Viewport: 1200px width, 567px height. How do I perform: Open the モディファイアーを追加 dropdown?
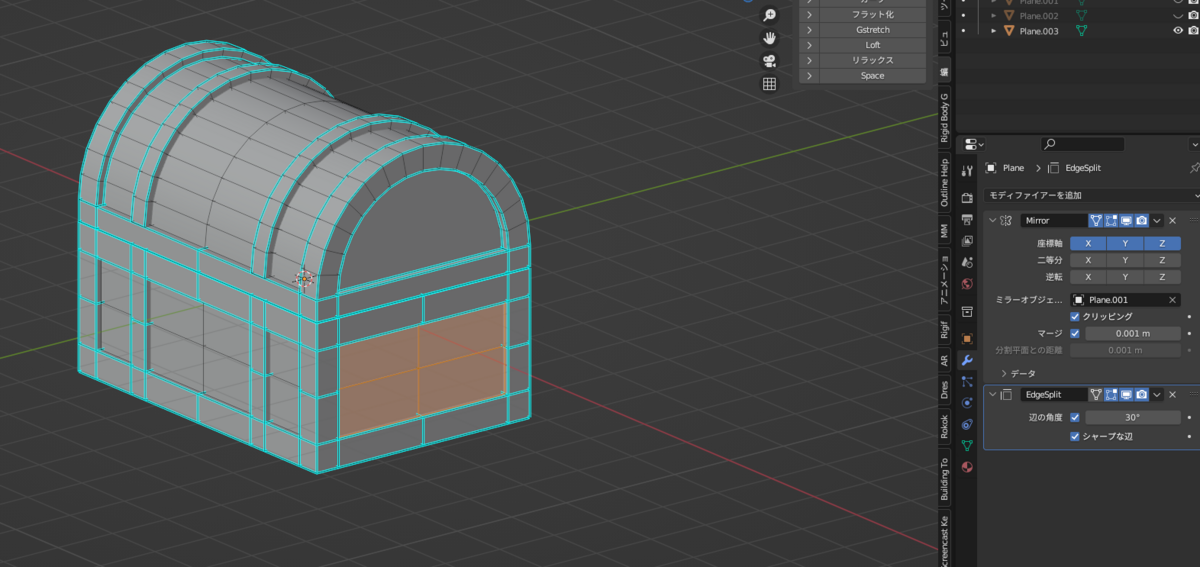tap(1091, 195)
